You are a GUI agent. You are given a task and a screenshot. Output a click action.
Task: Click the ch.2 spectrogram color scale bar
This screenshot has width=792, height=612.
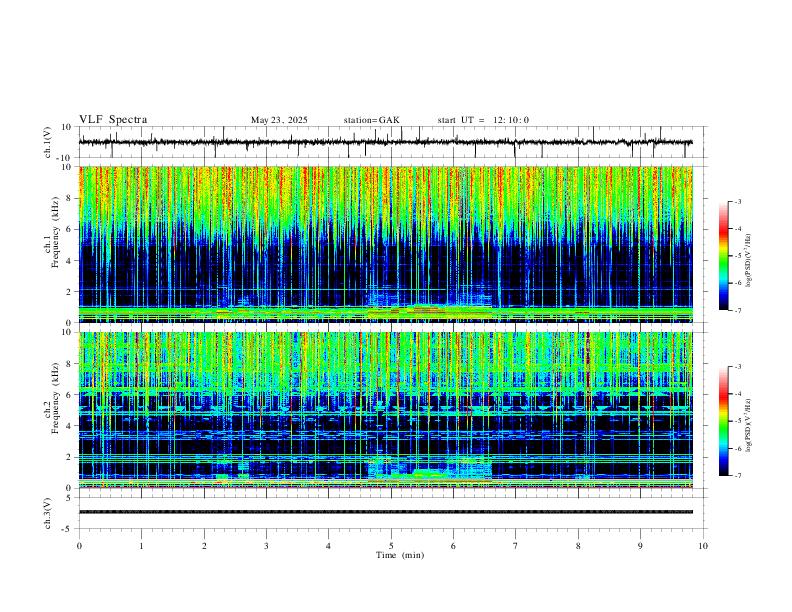point(723,421)
